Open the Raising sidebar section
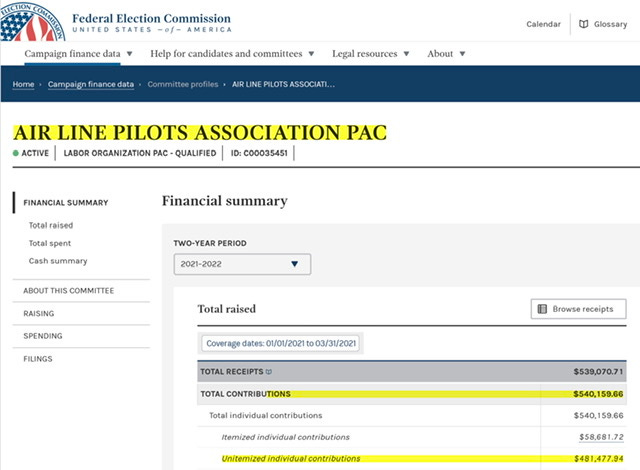Viewport: 640px width, 470px height. tap(39, 313)
